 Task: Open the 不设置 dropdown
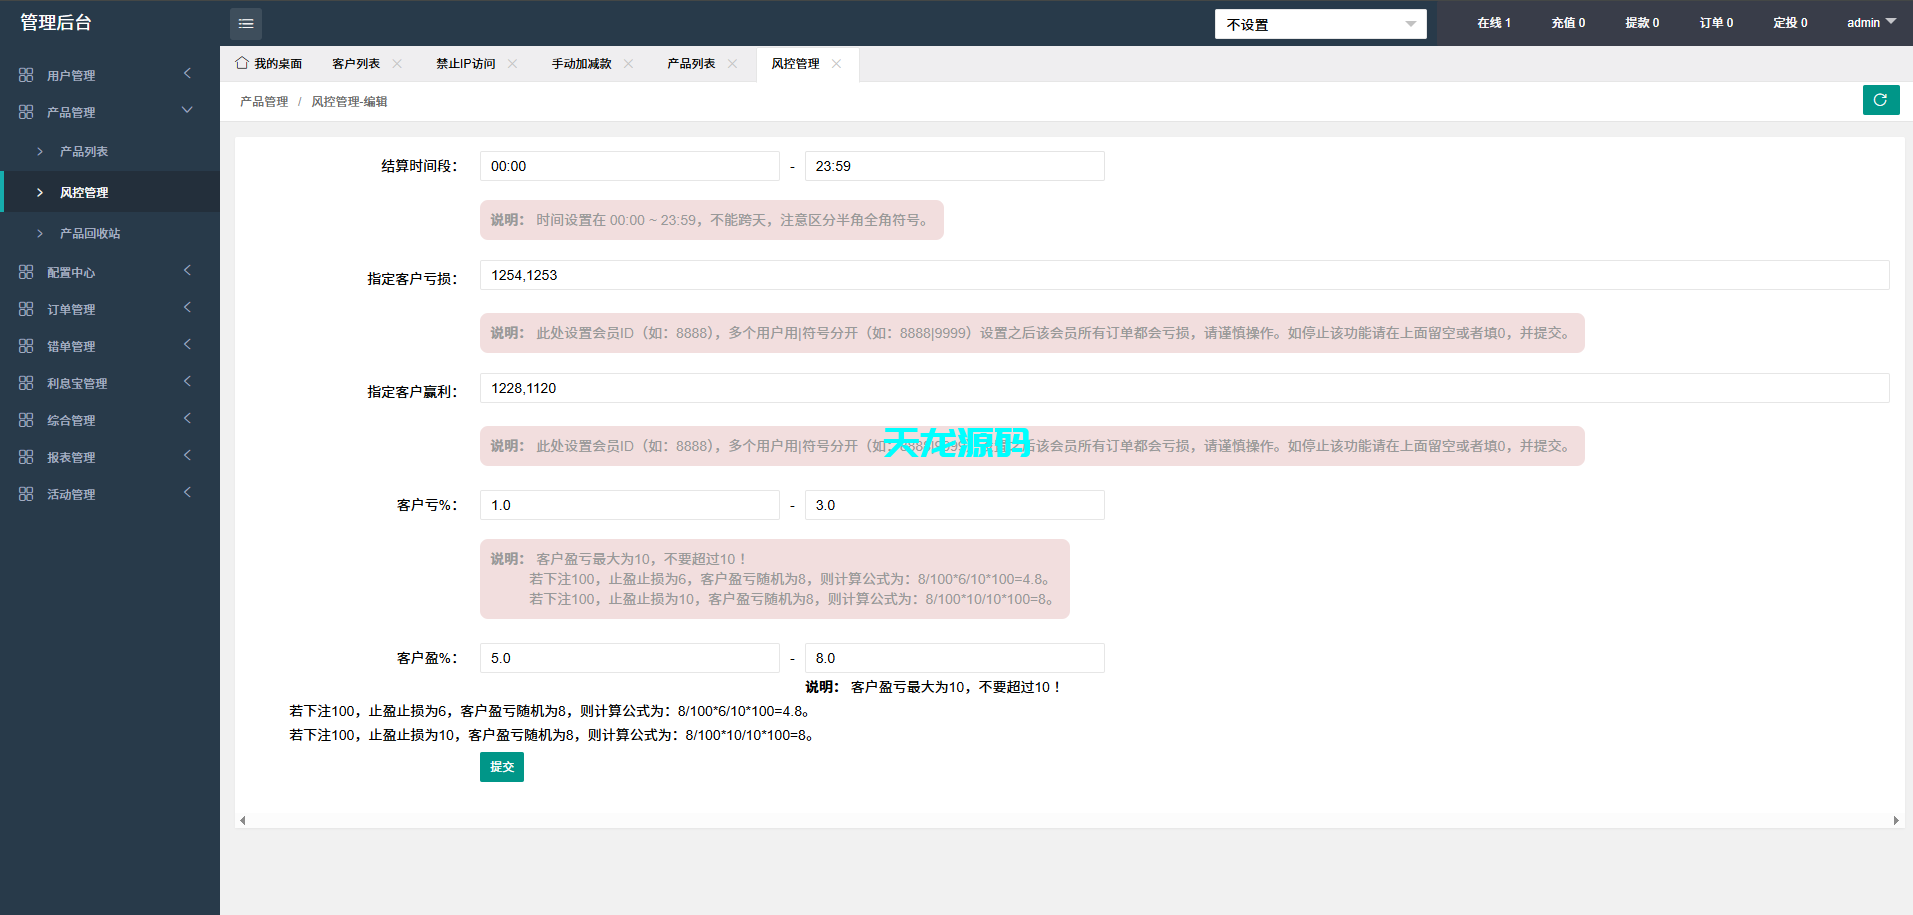tap(1320, 23)
